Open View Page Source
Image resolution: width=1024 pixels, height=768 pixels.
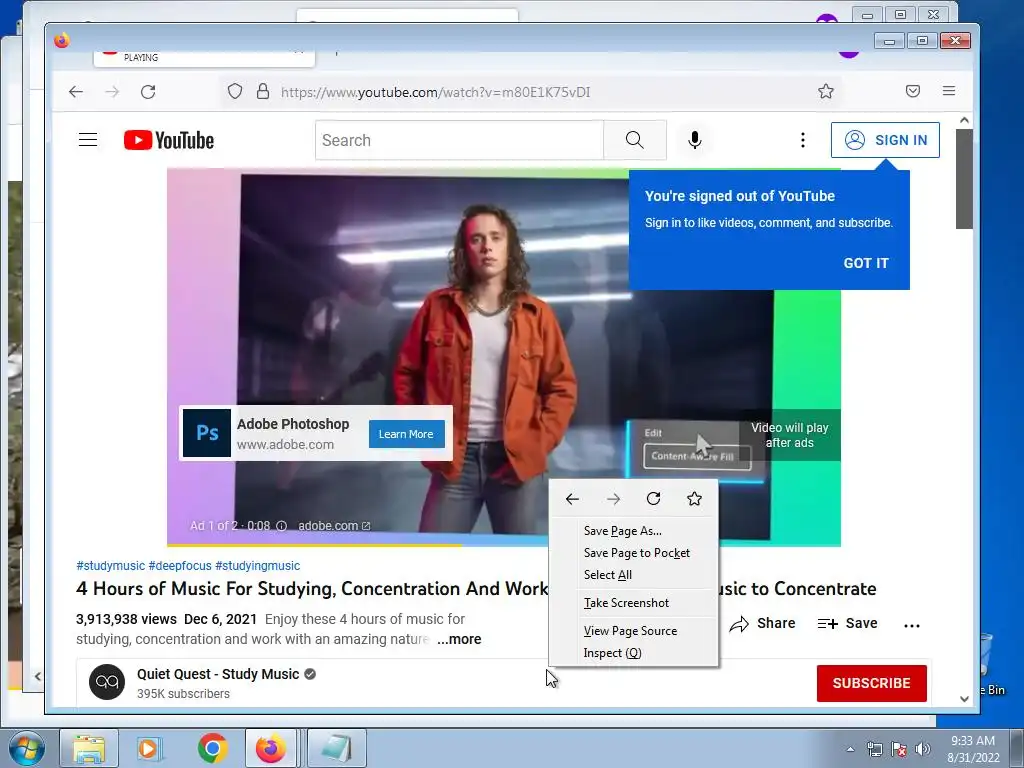click(x=633, y=631)
